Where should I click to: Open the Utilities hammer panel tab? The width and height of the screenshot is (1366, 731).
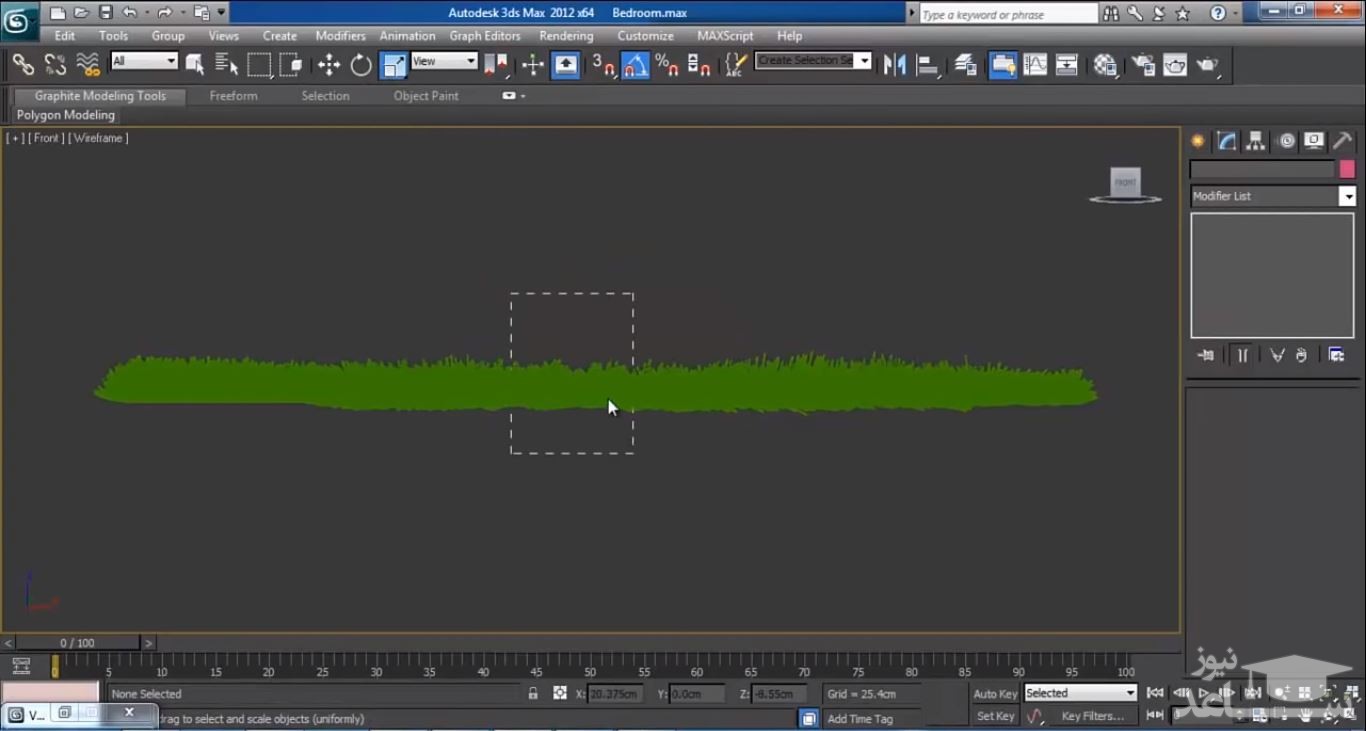pos(1343,141)
